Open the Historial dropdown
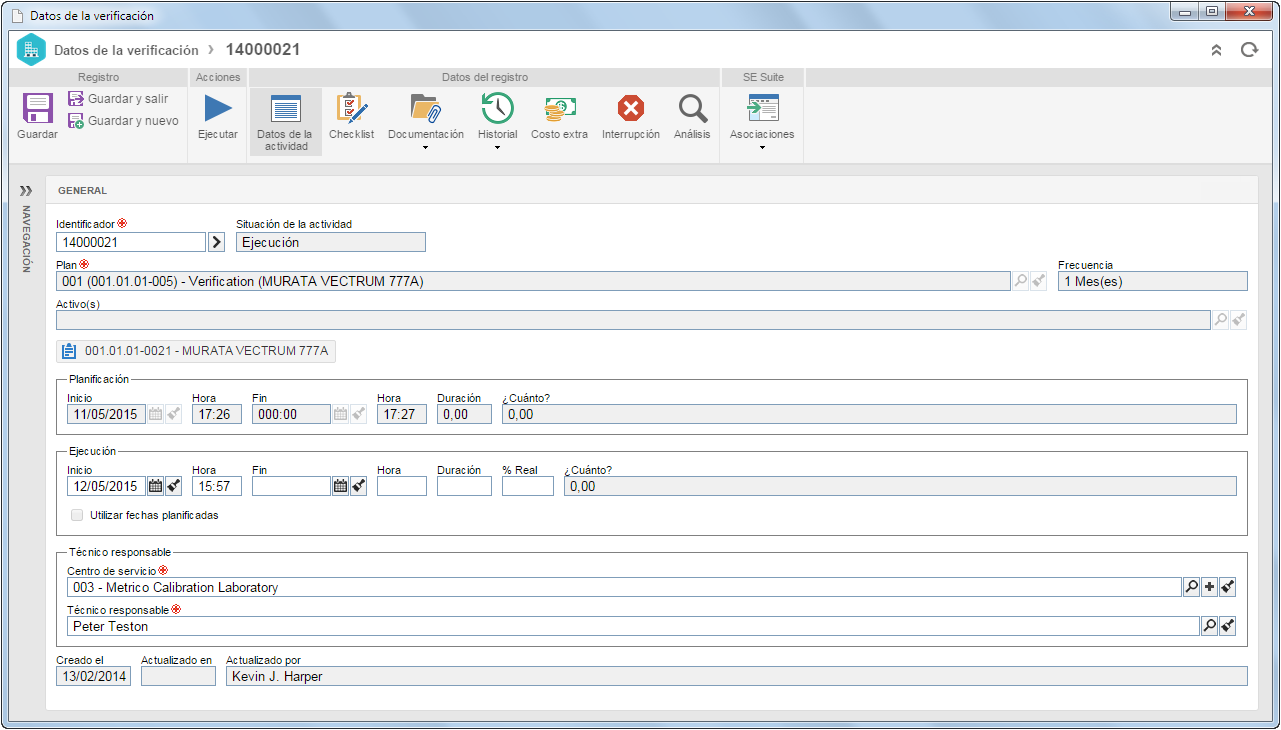The image size is (1281, 730). click(x=497, y=122)
